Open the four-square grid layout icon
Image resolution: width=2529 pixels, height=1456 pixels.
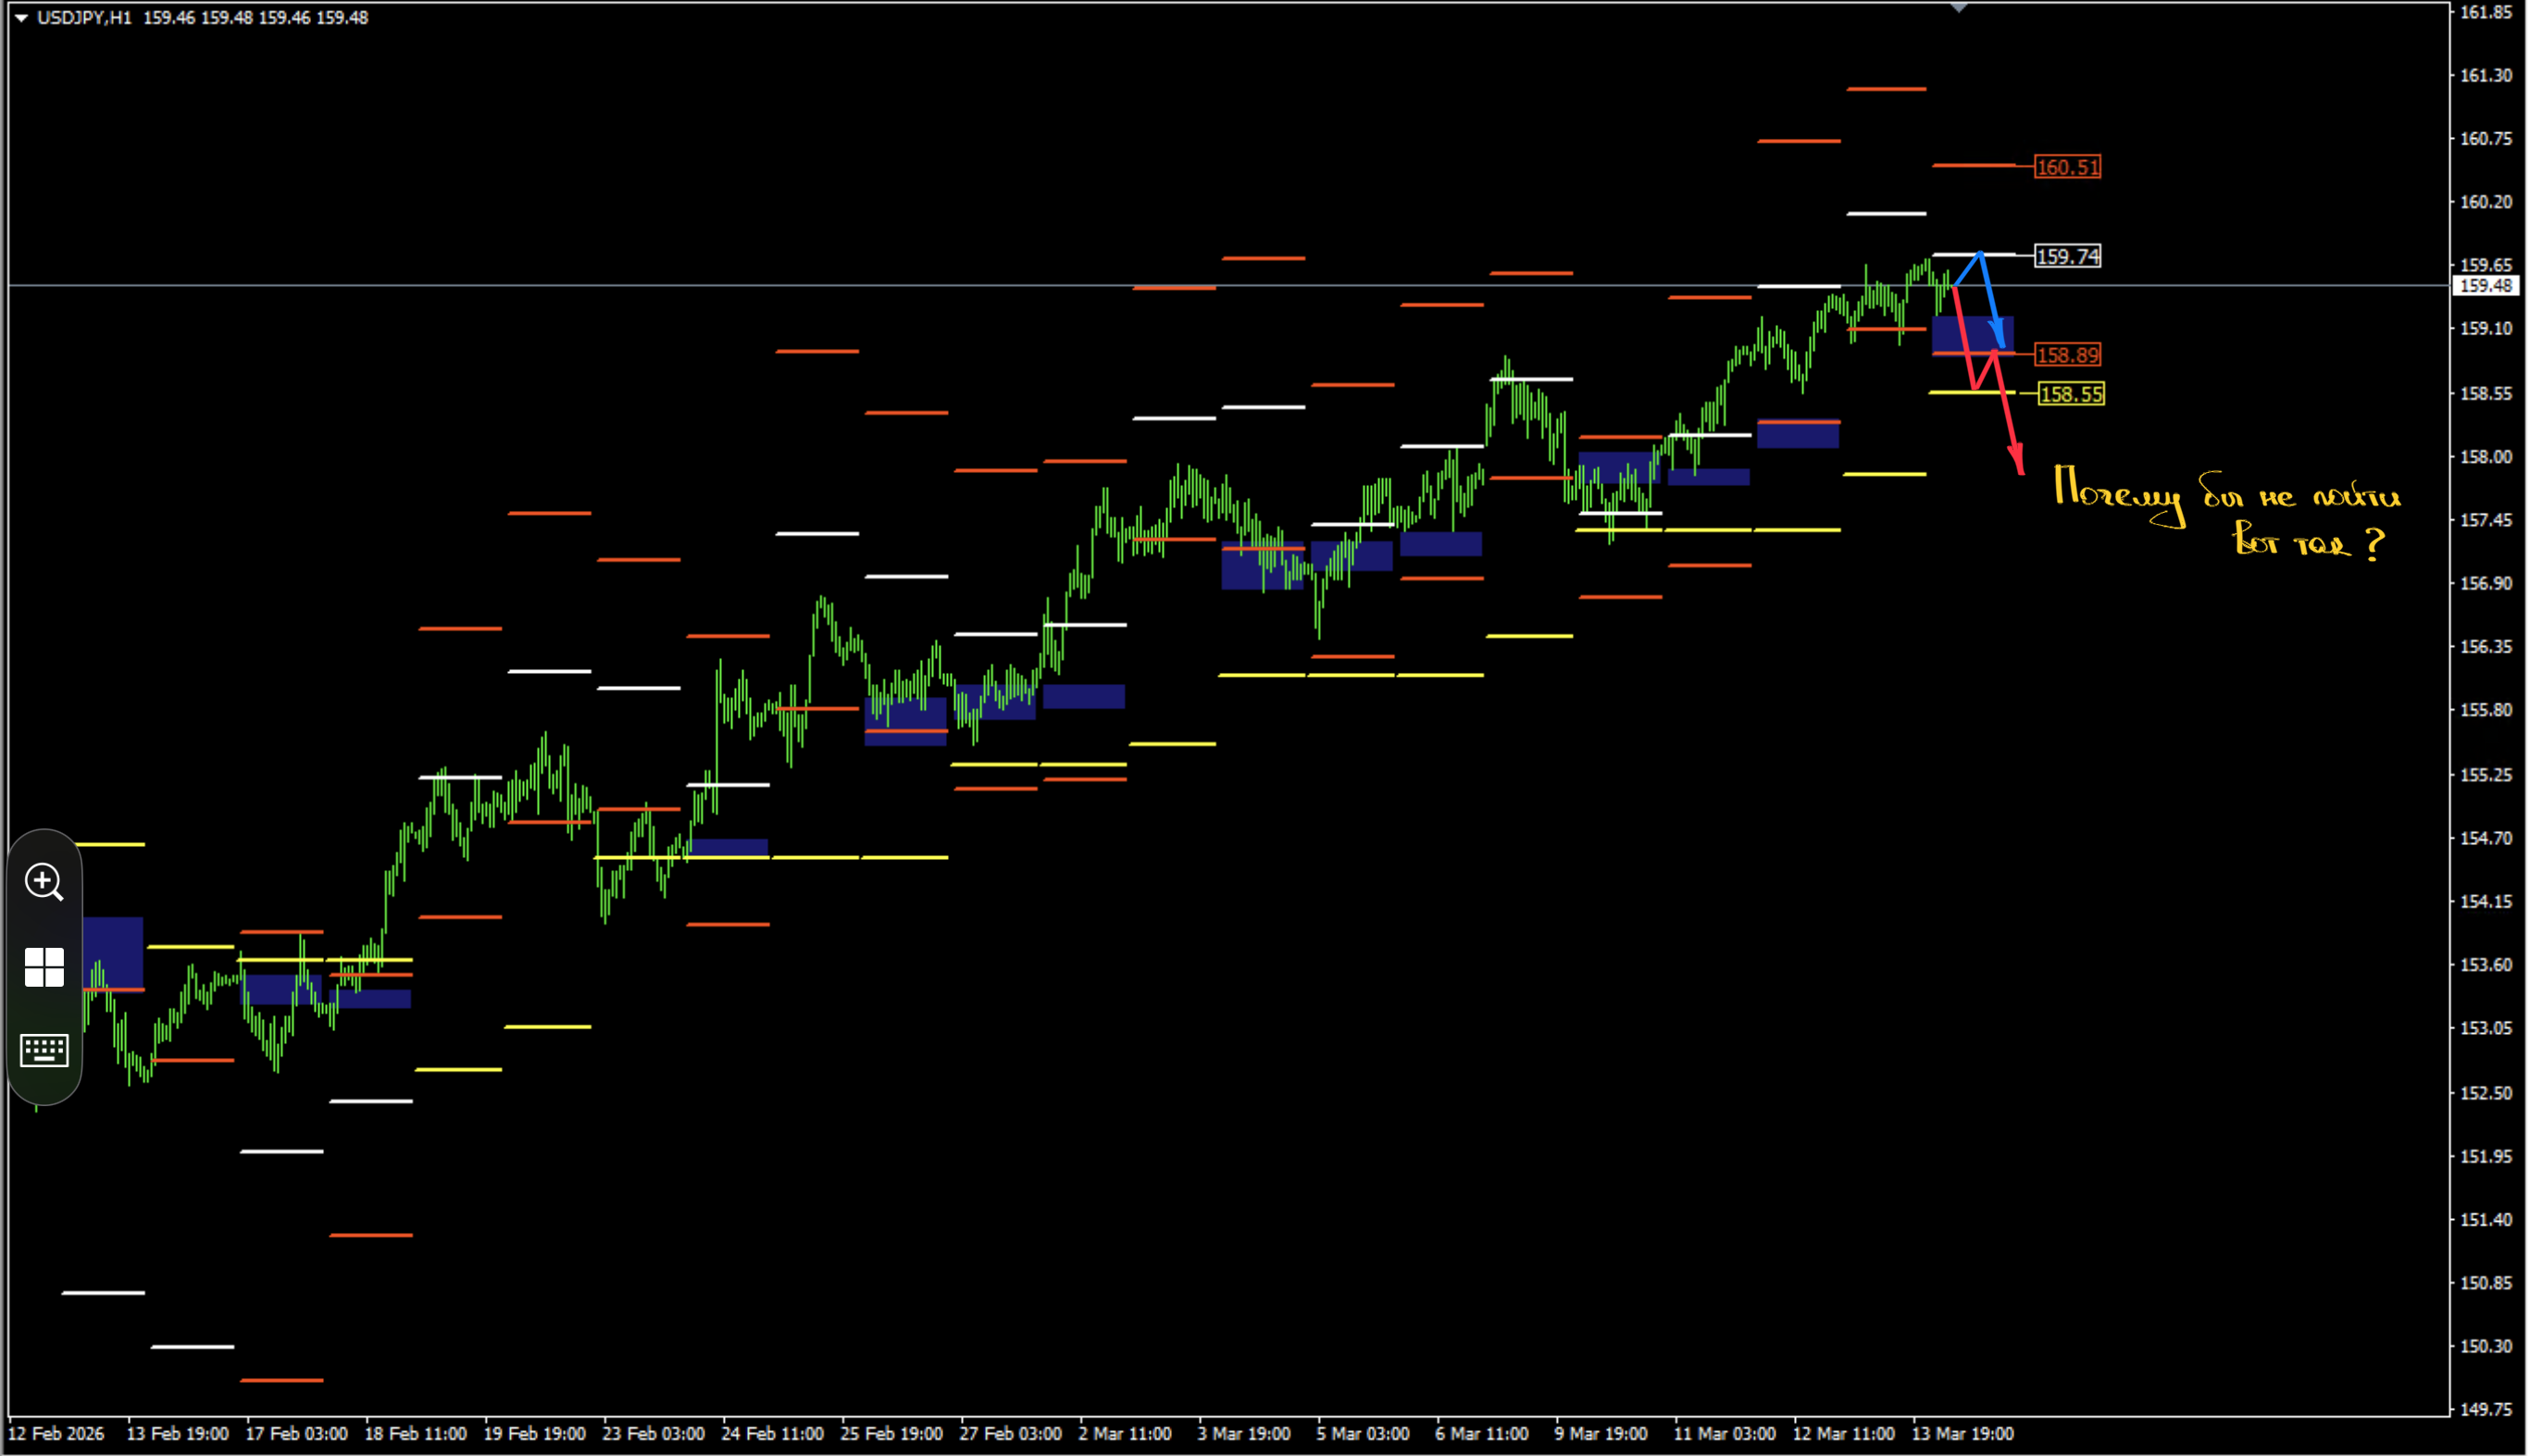44,967
